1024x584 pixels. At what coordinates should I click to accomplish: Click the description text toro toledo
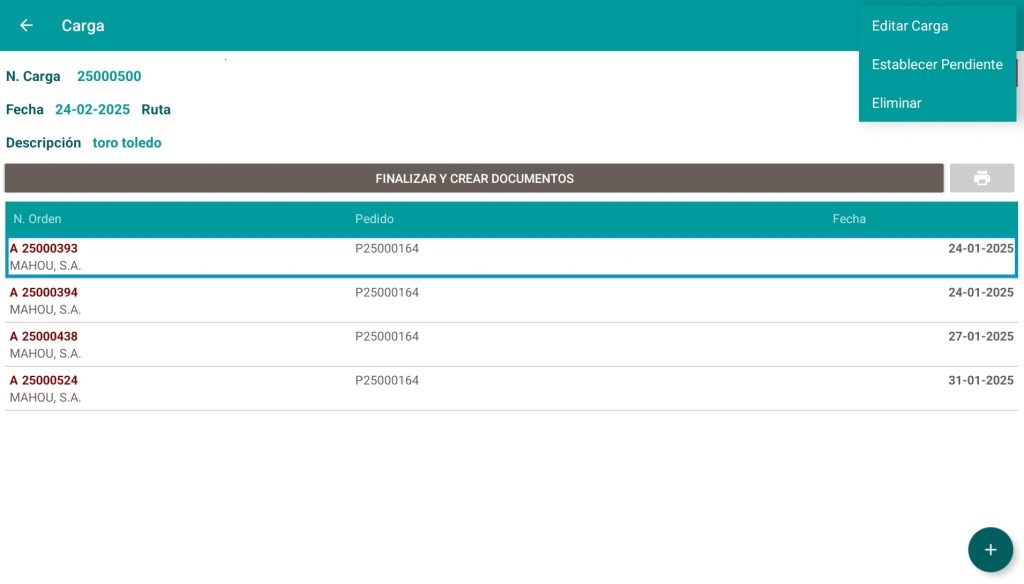click(127, 143)
